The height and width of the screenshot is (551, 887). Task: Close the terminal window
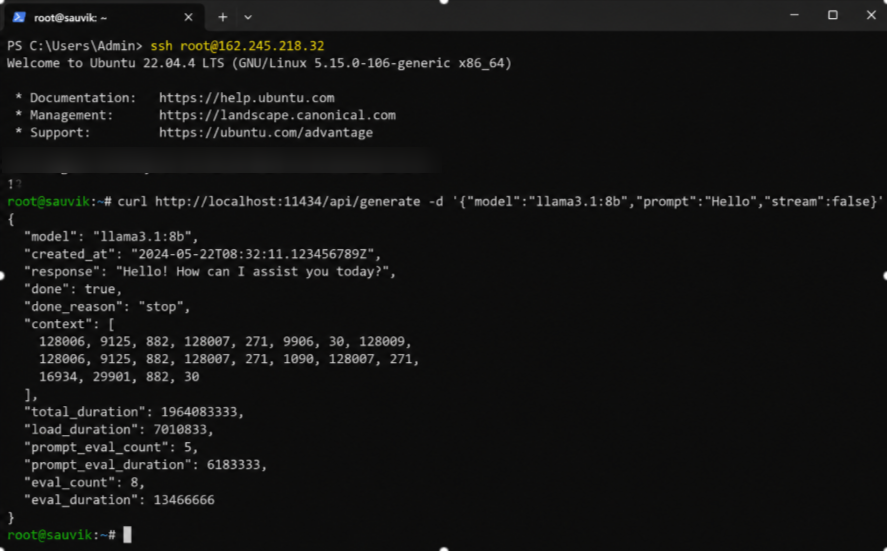(871, 15)
